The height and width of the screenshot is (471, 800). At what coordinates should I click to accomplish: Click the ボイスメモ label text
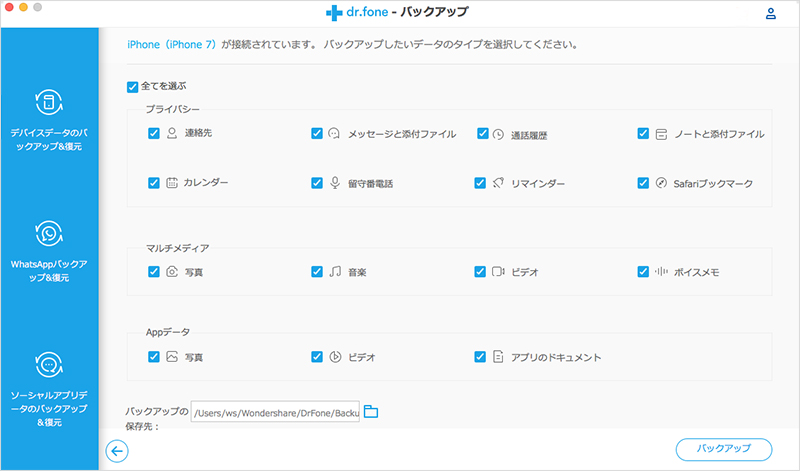tap(696, 272)
